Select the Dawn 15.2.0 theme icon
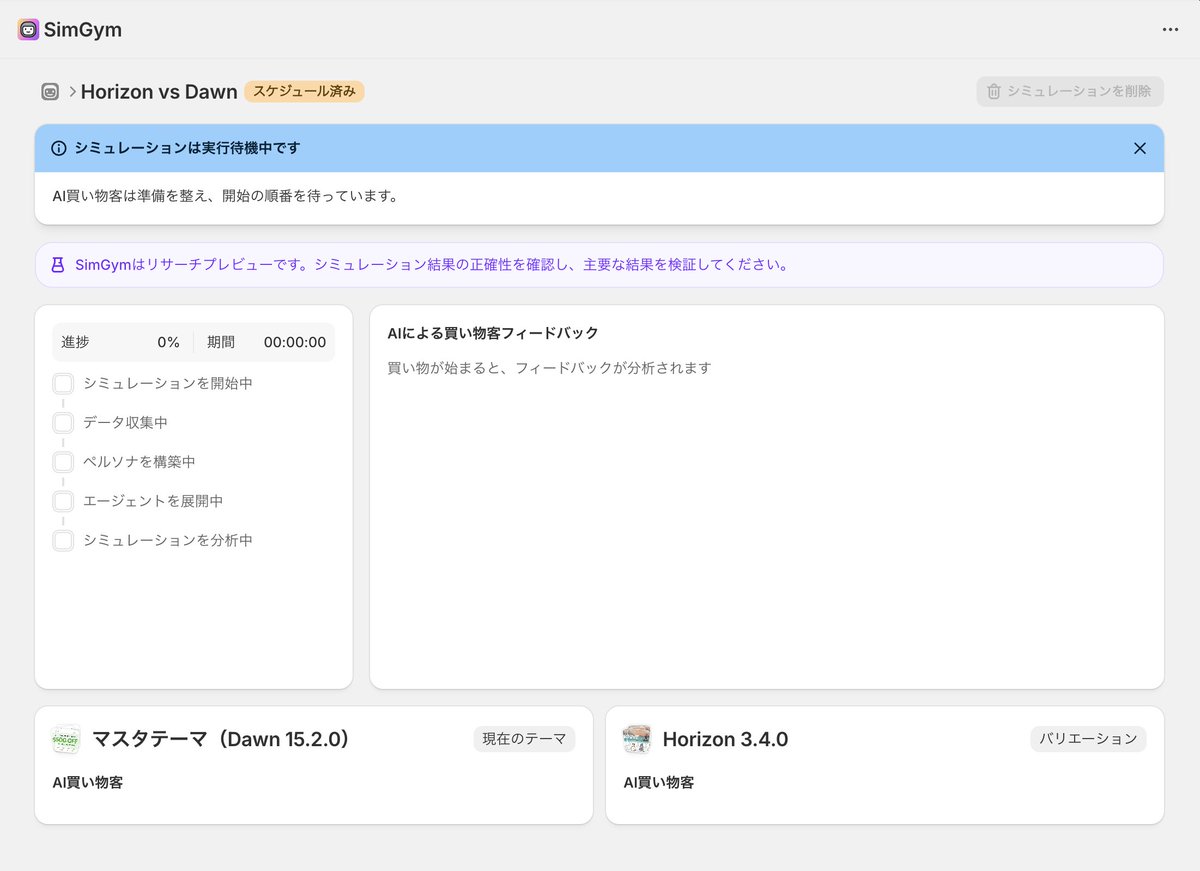The image size is (1200, 871). 66,739
